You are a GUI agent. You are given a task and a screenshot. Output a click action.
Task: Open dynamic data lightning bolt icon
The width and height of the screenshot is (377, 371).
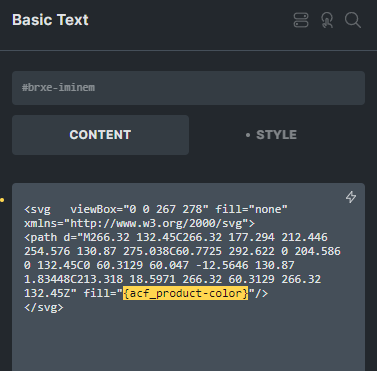tap(351, 197)
